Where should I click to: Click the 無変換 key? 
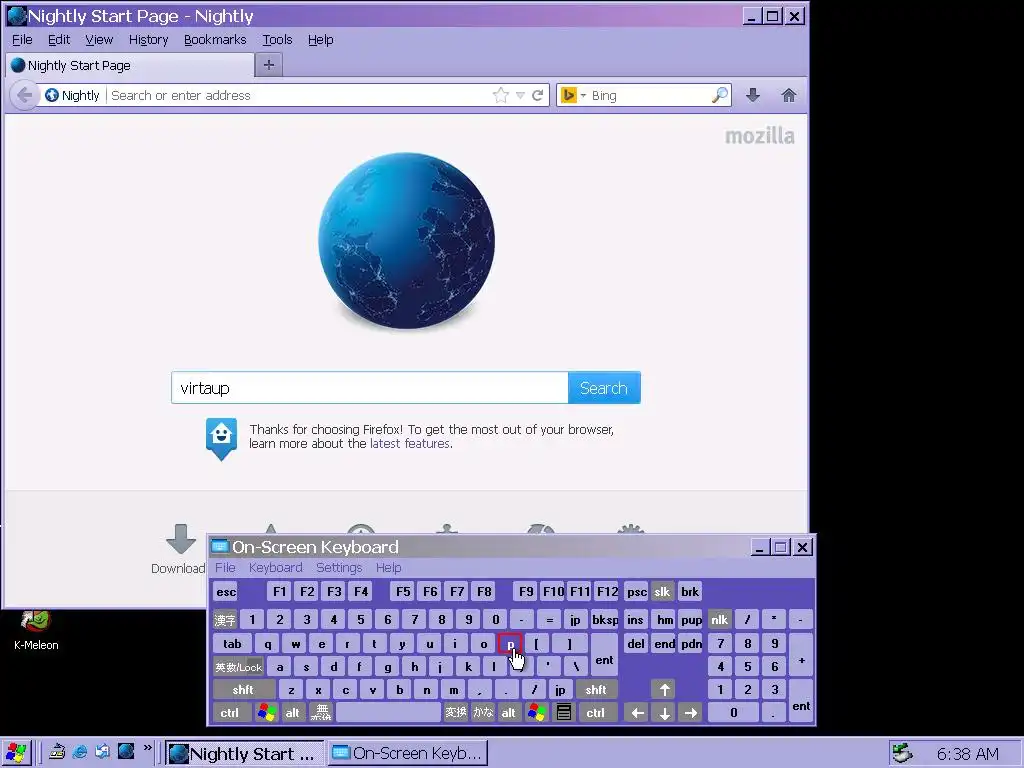pos(320,712)
